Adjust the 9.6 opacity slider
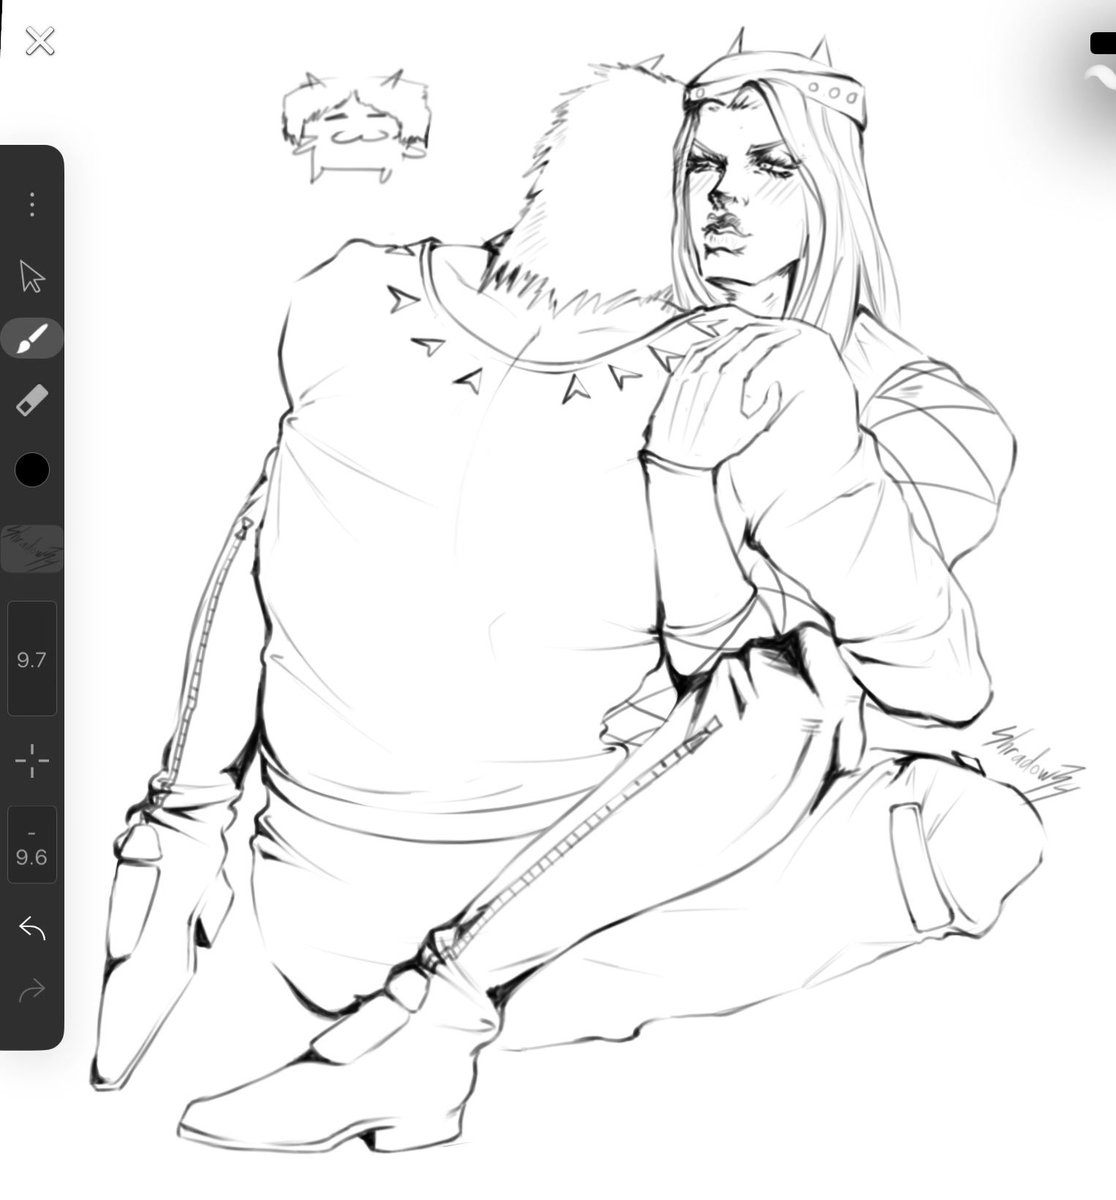 [32, 845]
